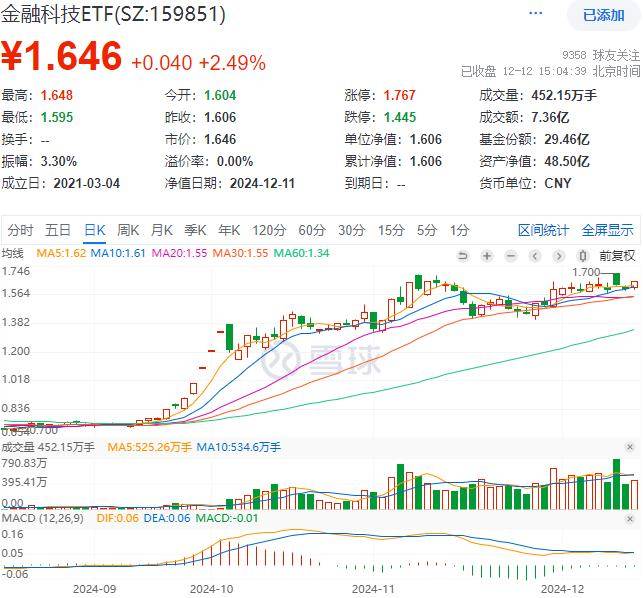This screenshot has width=643, height=598.
Task: Select the 周K tab
Action: (128, 230)
